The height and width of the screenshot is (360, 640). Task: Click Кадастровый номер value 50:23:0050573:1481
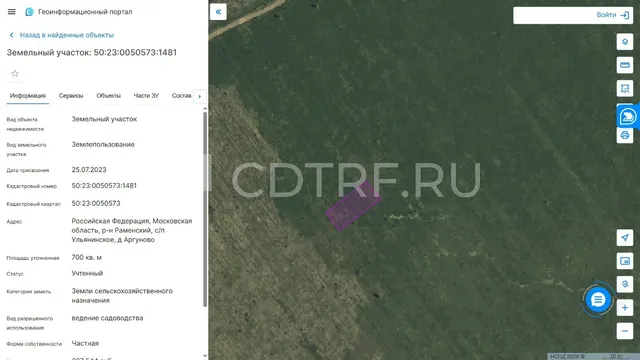tap(104, 186)
